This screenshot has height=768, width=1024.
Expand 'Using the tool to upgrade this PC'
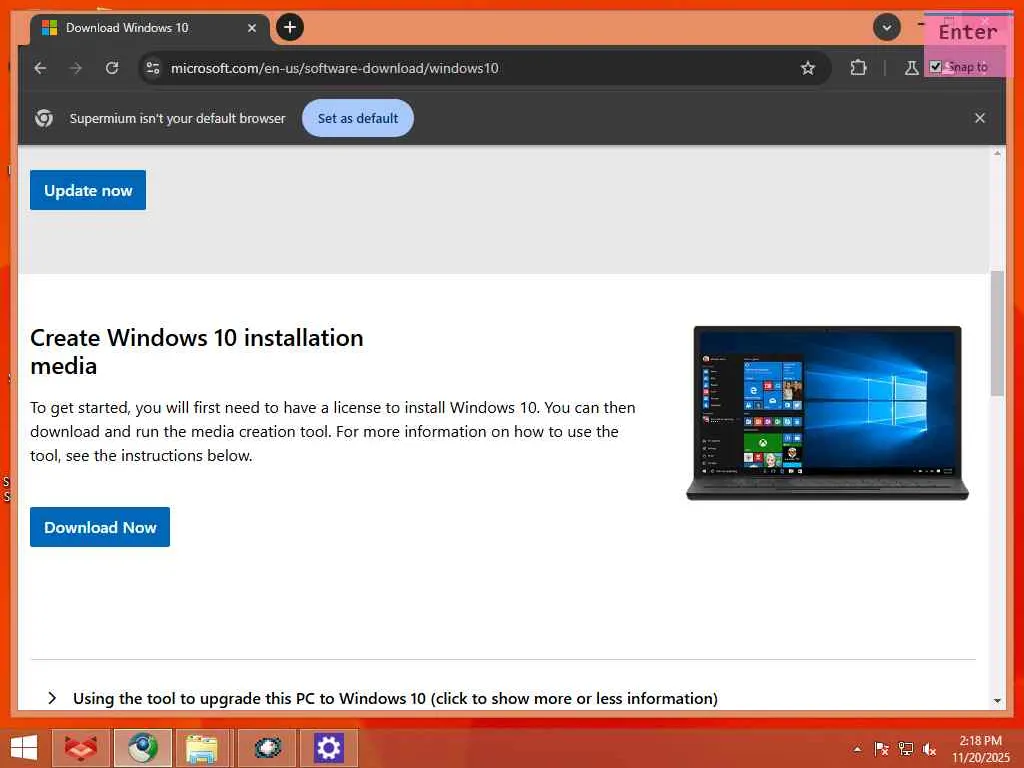click(383, 698)
